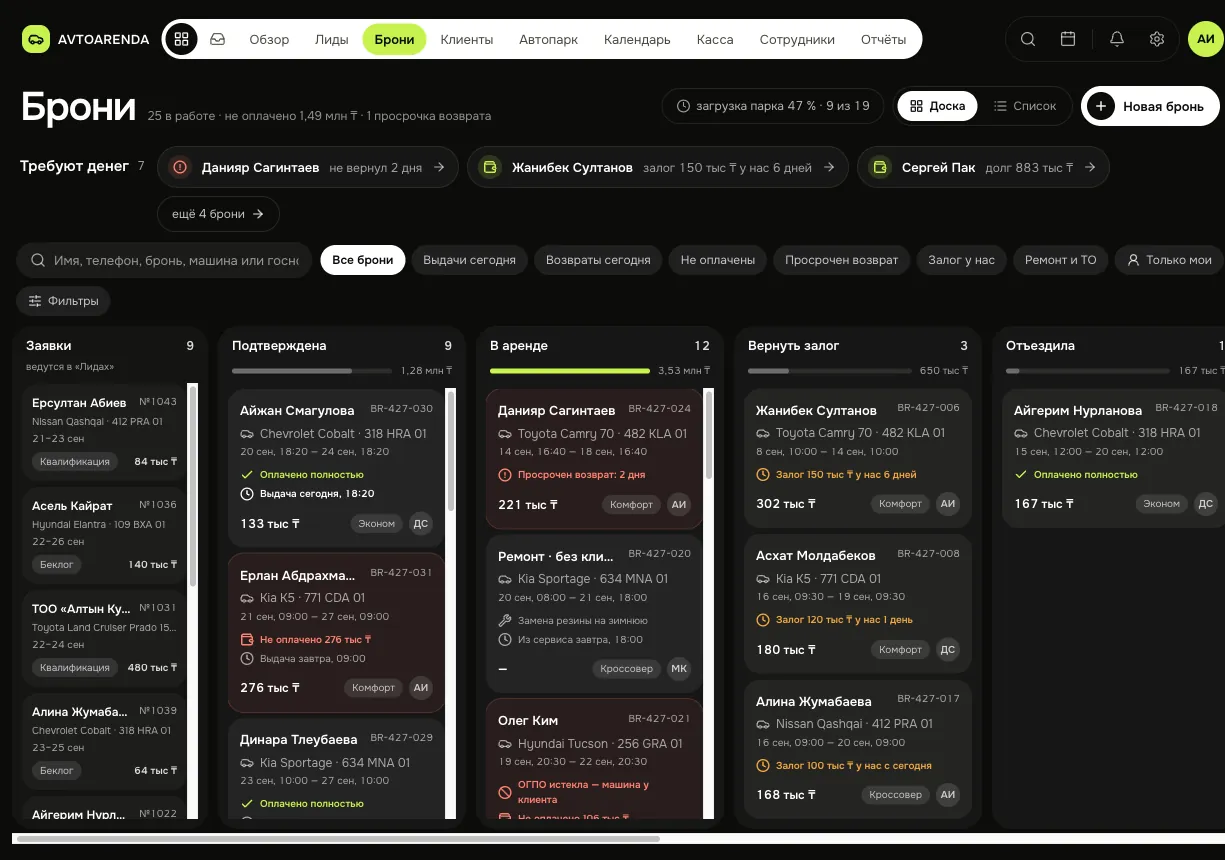Click the arrow on the Жанибек Султанов debt chip
The image size is (1225, 860).
coord(829,168)
